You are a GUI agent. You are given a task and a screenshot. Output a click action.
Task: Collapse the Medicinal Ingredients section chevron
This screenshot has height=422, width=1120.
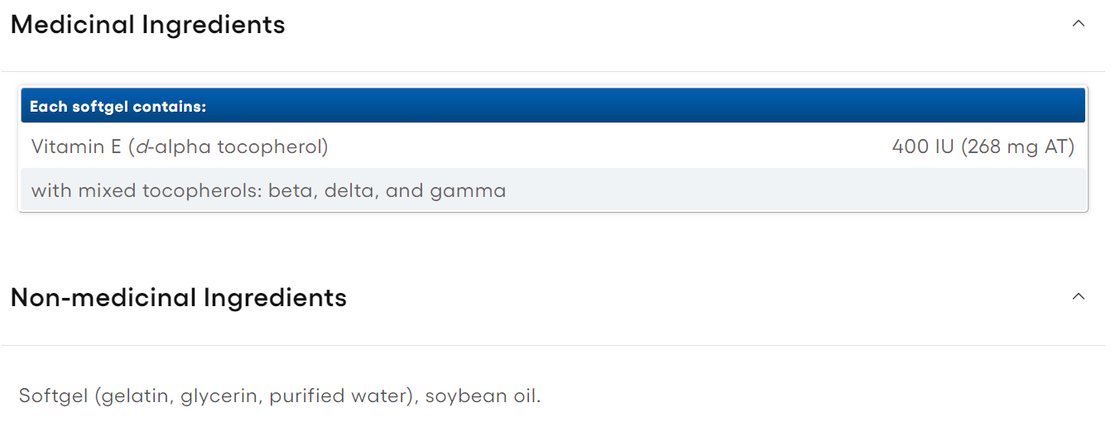[1078, 24]
